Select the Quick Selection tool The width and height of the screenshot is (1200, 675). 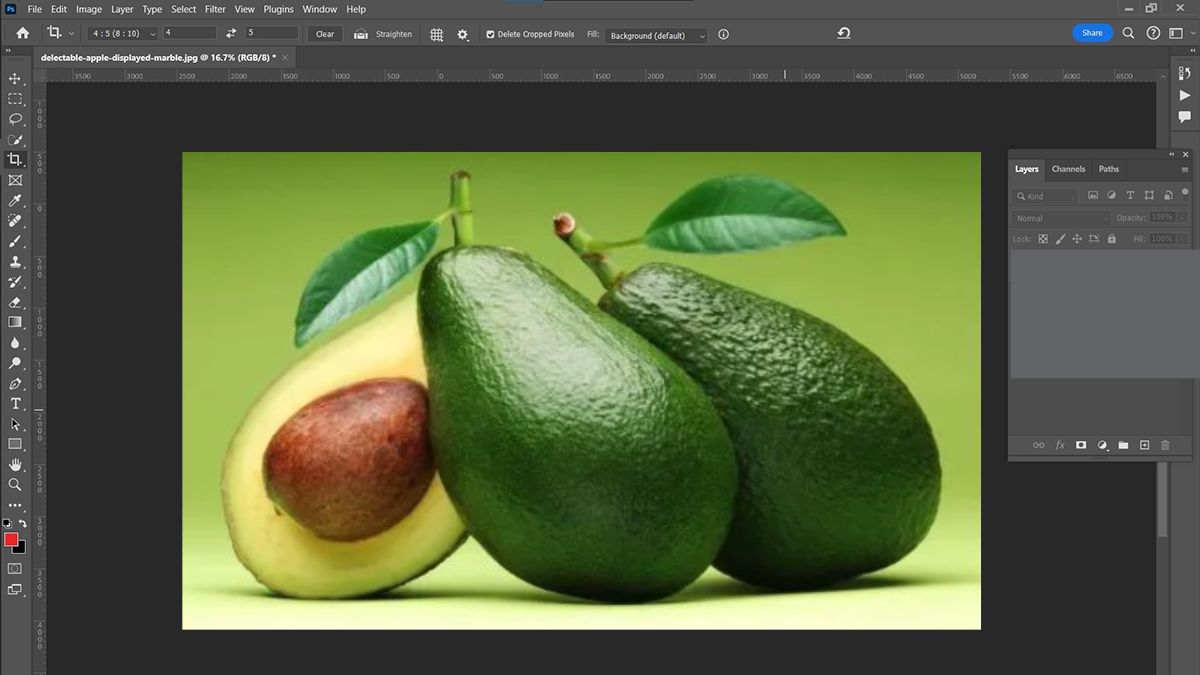(15, 140)
